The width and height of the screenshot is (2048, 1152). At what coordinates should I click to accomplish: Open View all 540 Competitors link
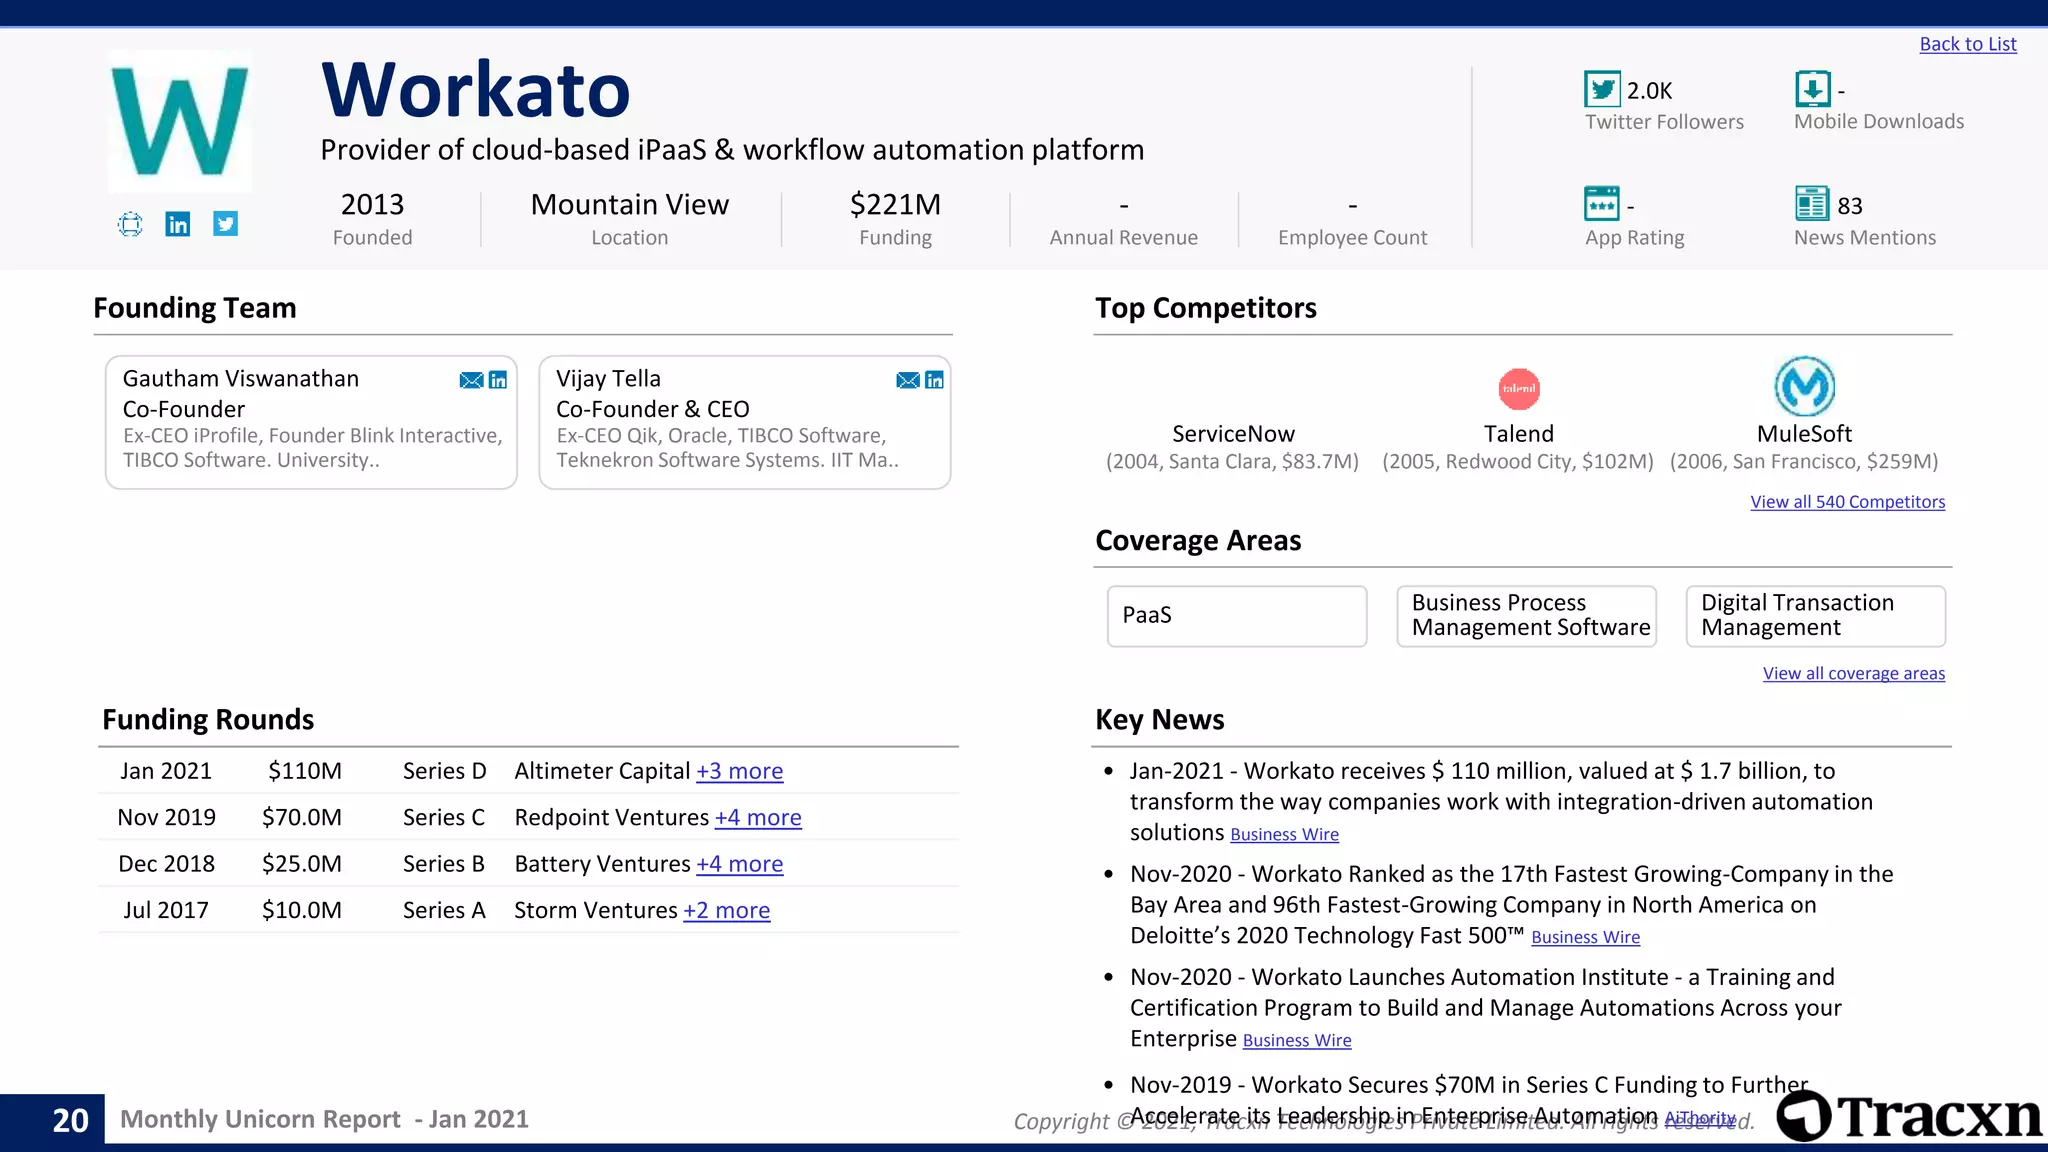[1848, 502]
